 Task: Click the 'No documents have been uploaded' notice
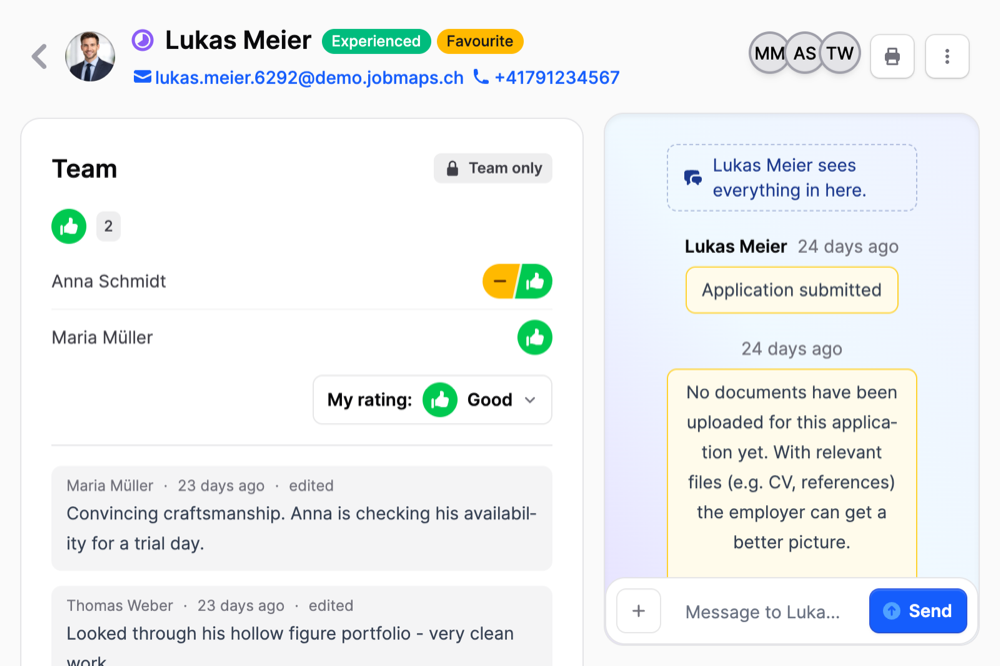[x=791, y=472]
